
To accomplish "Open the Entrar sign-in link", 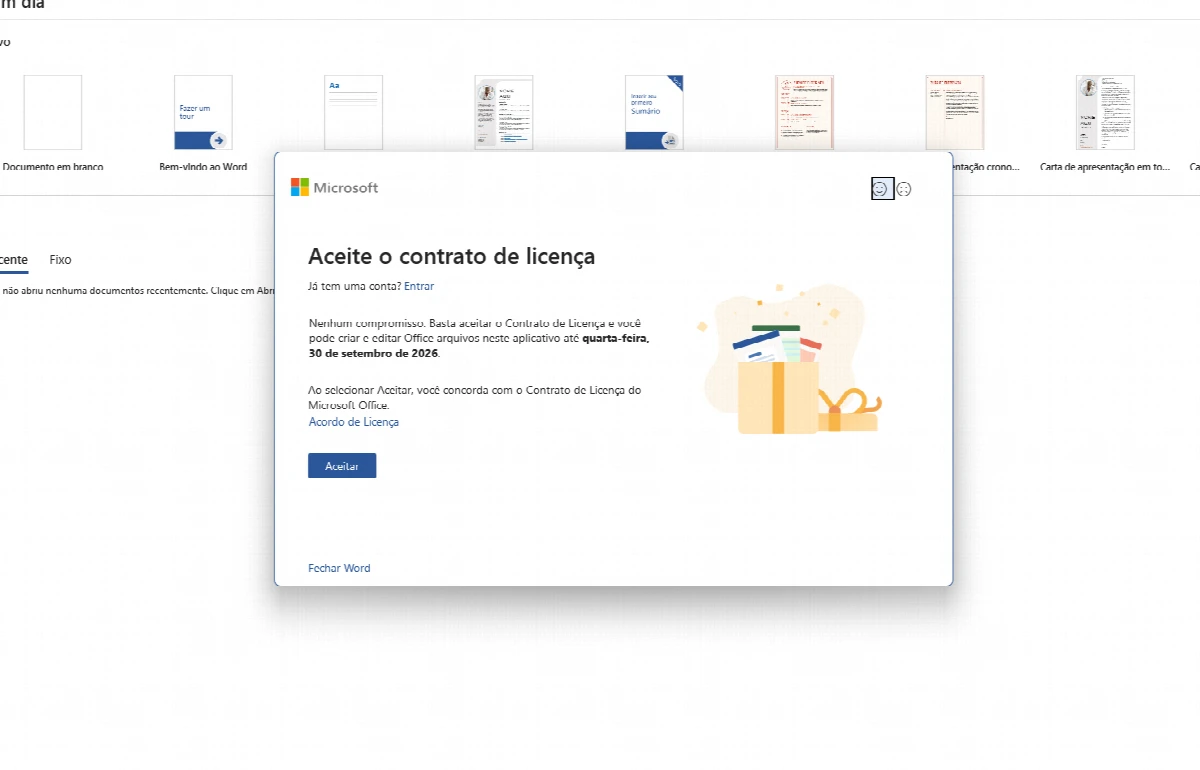I will 419,286.
